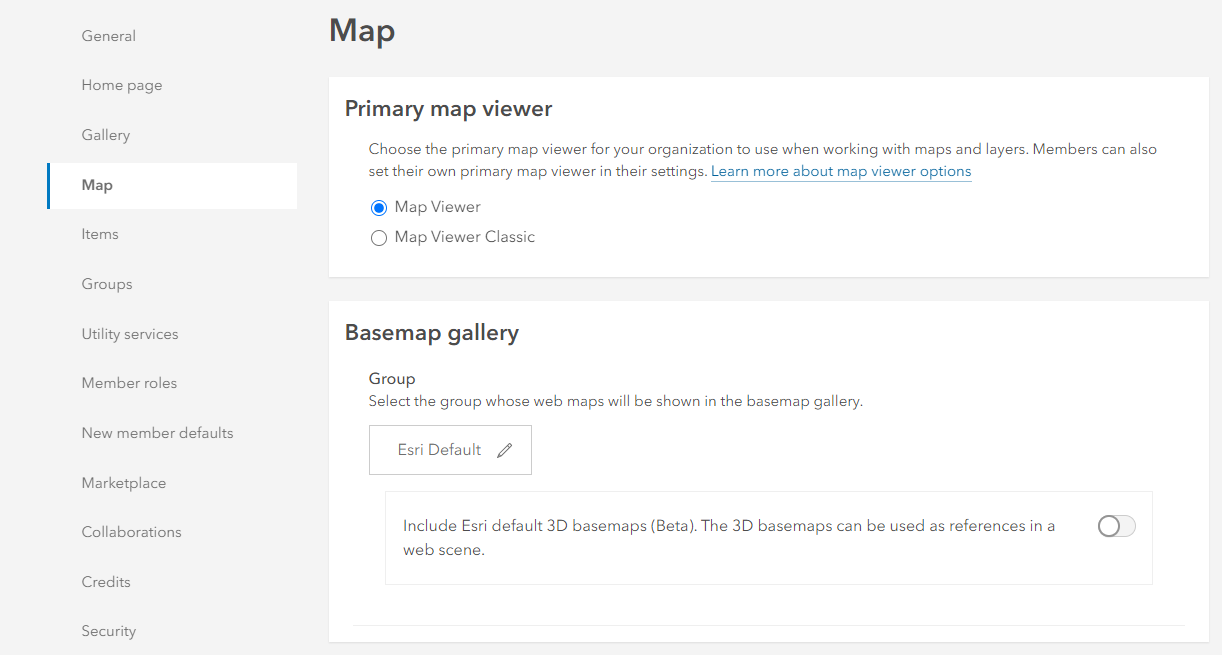The height and width of the screenshot is (655, 1222).
Task: Select the Map sidebar item
Action: [97, 185]
